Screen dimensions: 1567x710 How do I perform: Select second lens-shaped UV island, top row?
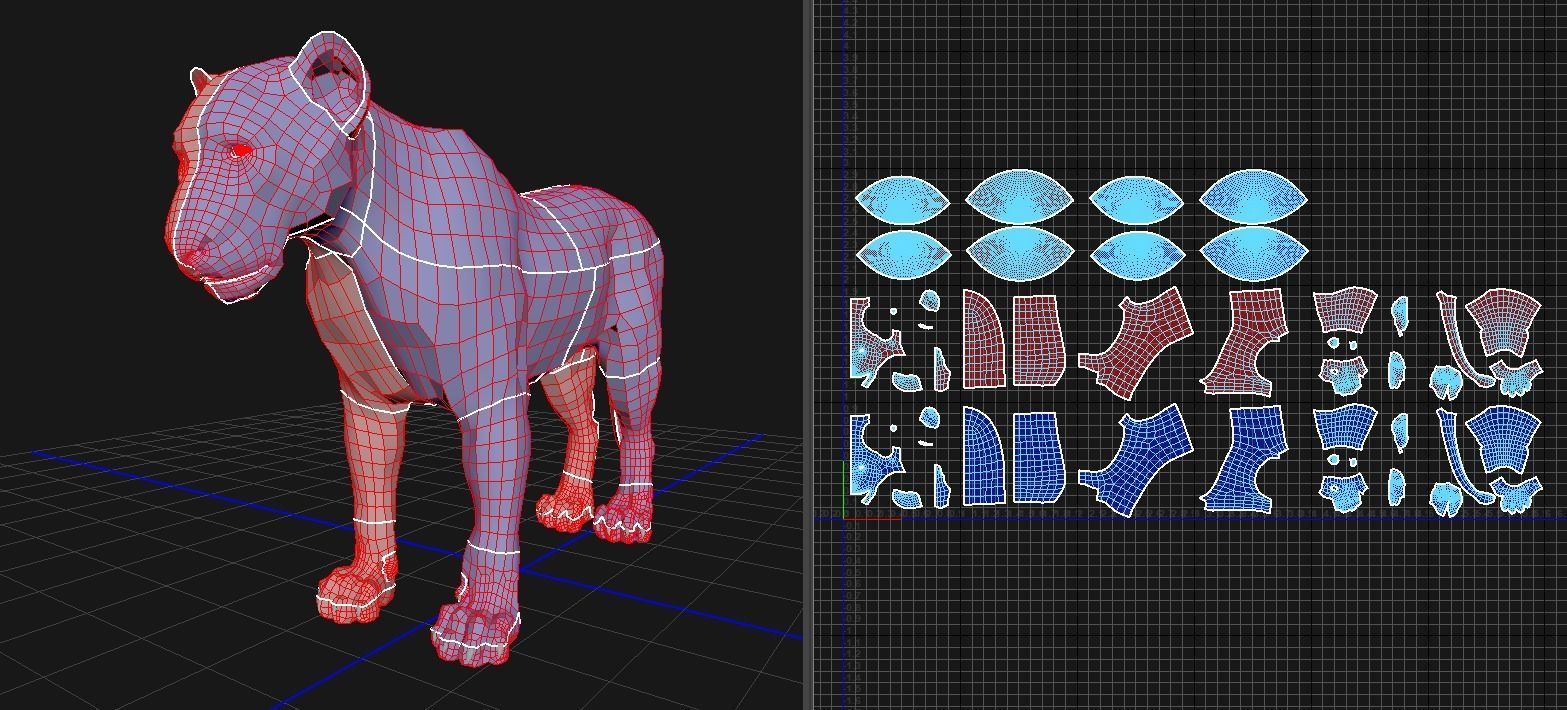click(x=1019, y=197)
